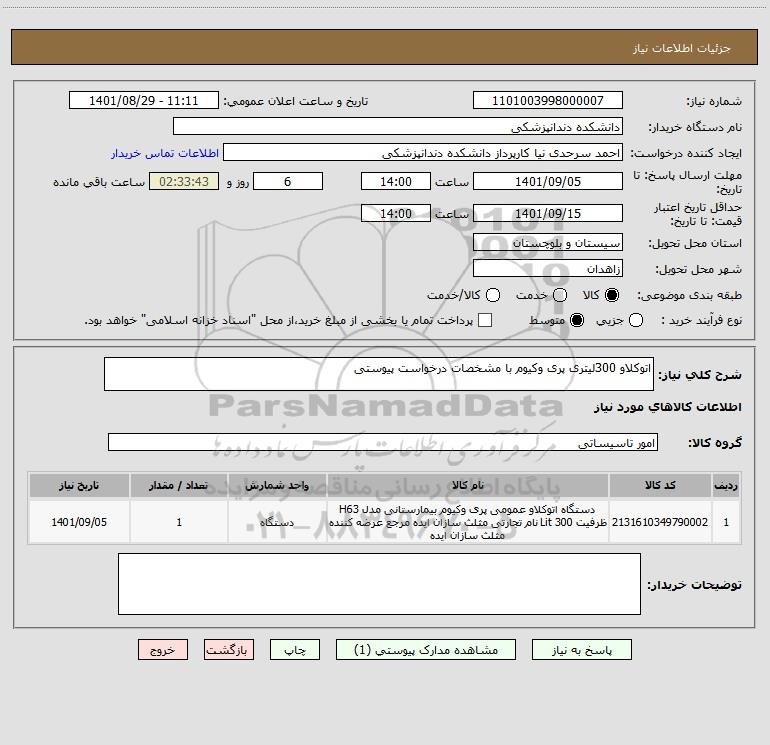Click the نام کالا column header
The height and width of the screenshot is (745, 770).
[468, 486]
